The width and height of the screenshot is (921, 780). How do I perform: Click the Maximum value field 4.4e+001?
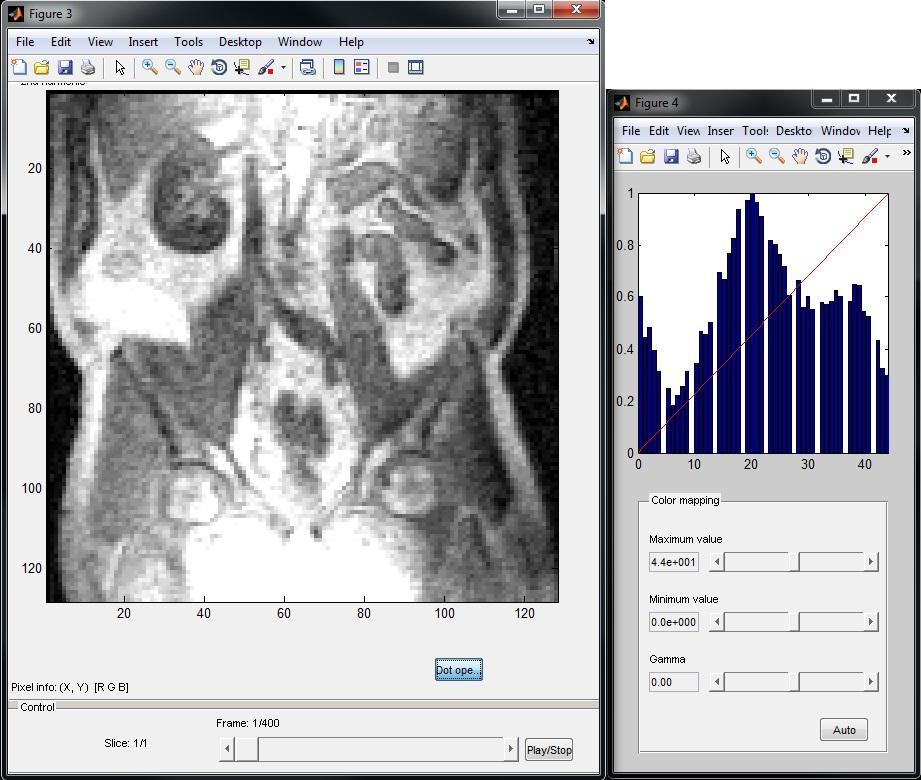coord(674,562)
